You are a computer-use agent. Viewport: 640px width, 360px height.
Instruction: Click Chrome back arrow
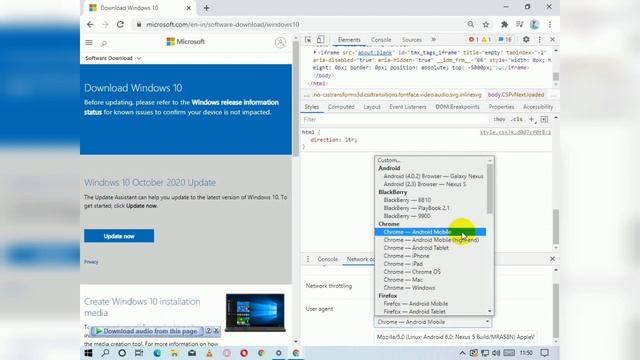point(90,24)
